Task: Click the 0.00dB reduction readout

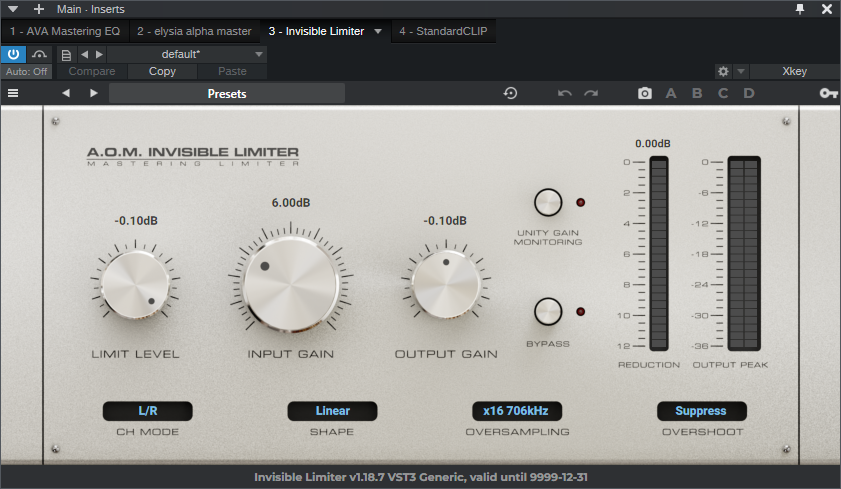Action: [x=653, y=144]
